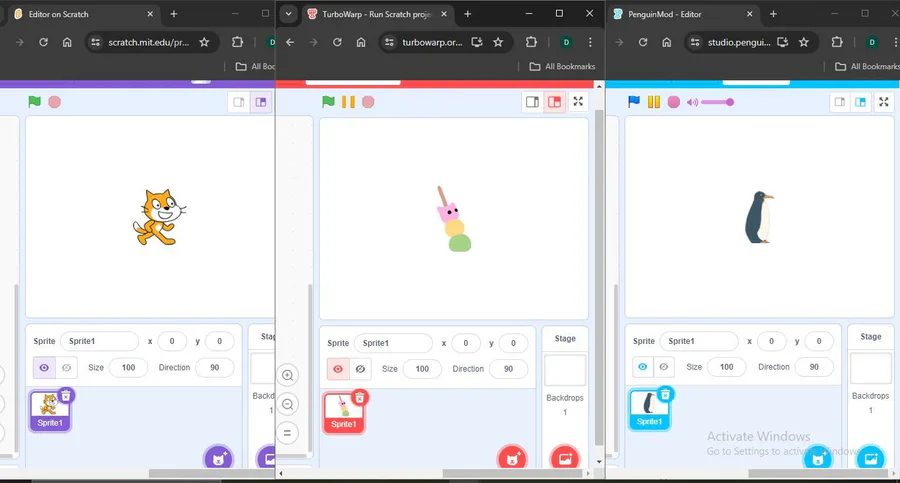Viewport: 900px width, 483px height.
Task: Zoom out the TurboWarp code workspace
Action: 288,404
